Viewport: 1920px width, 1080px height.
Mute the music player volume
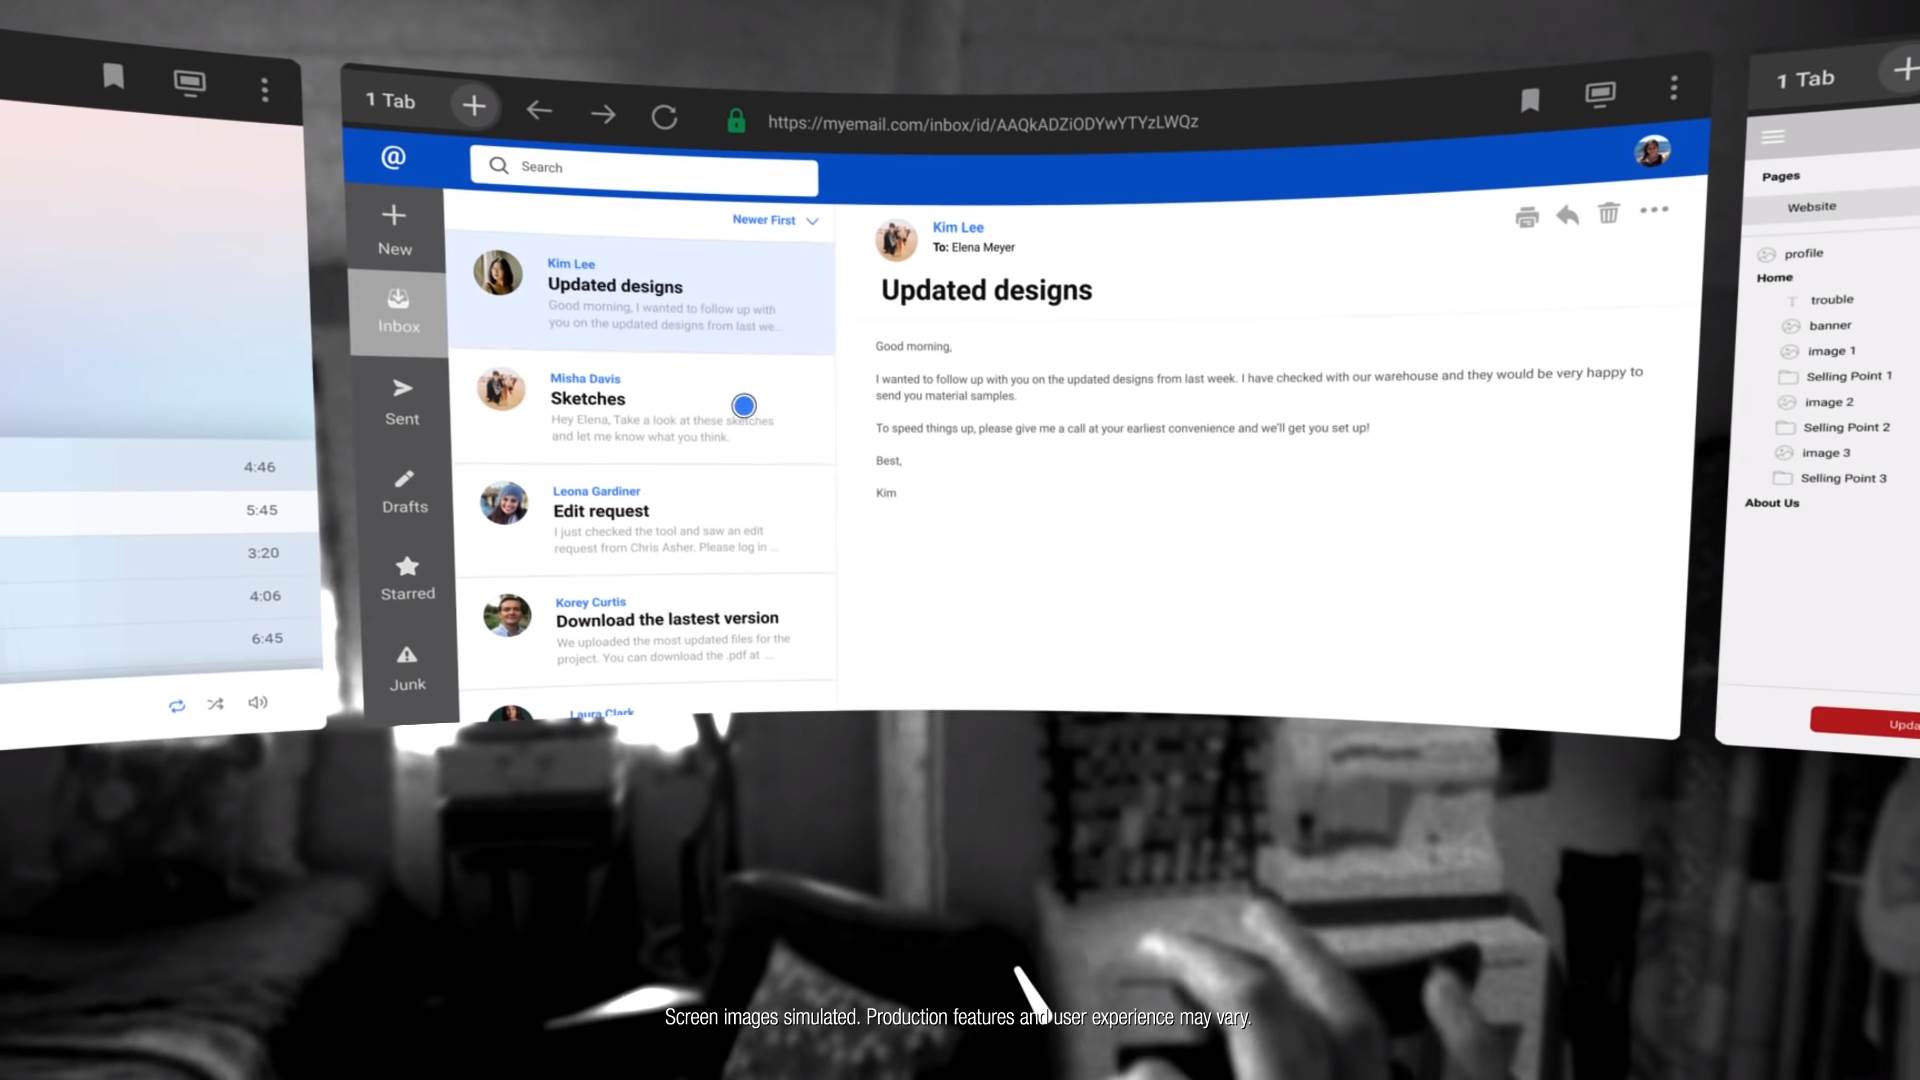coord(257,703)
